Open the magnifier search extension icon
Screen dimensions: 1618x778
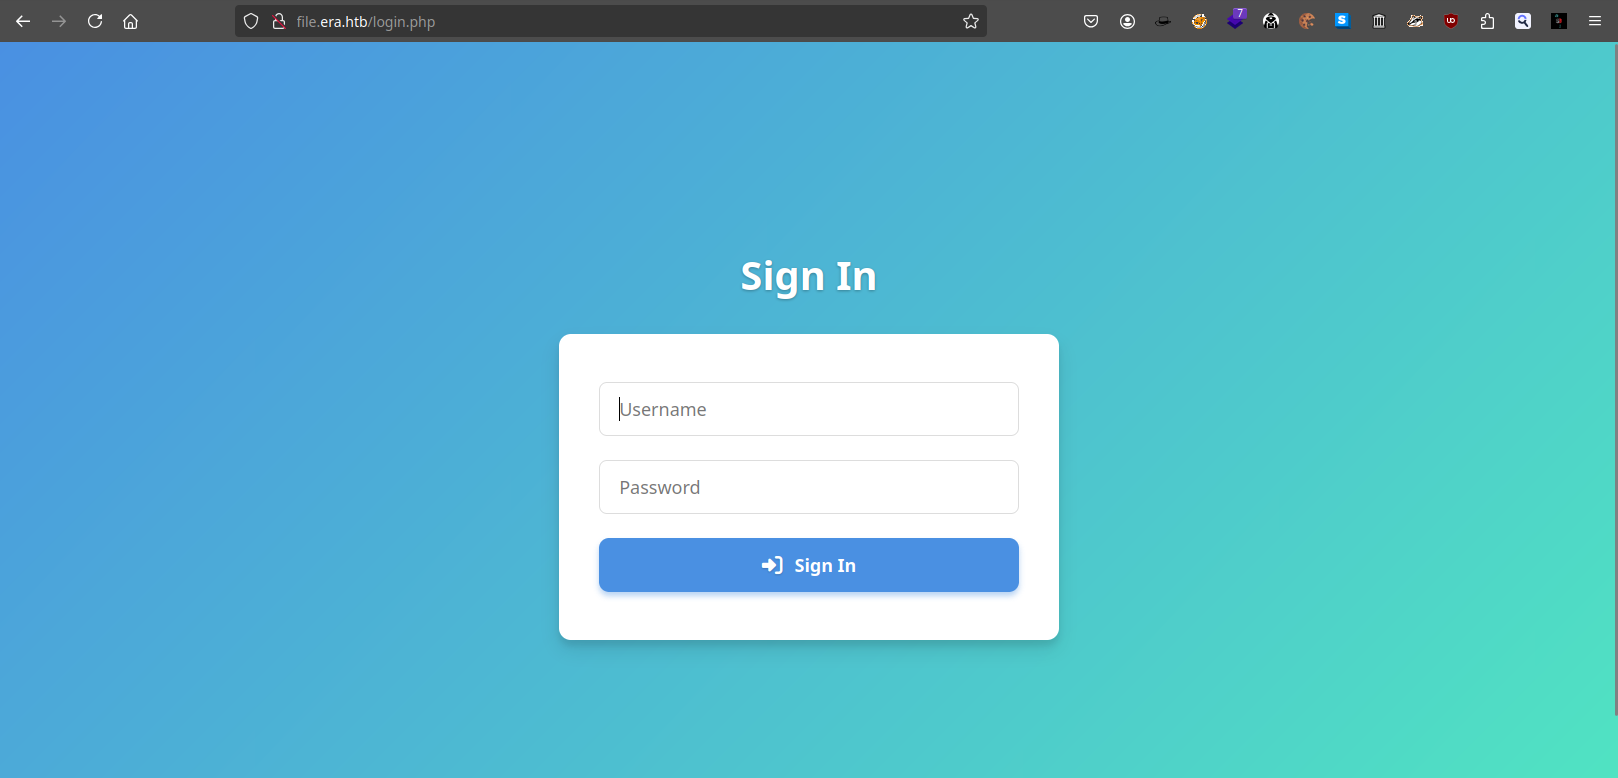click(1523, 21)
